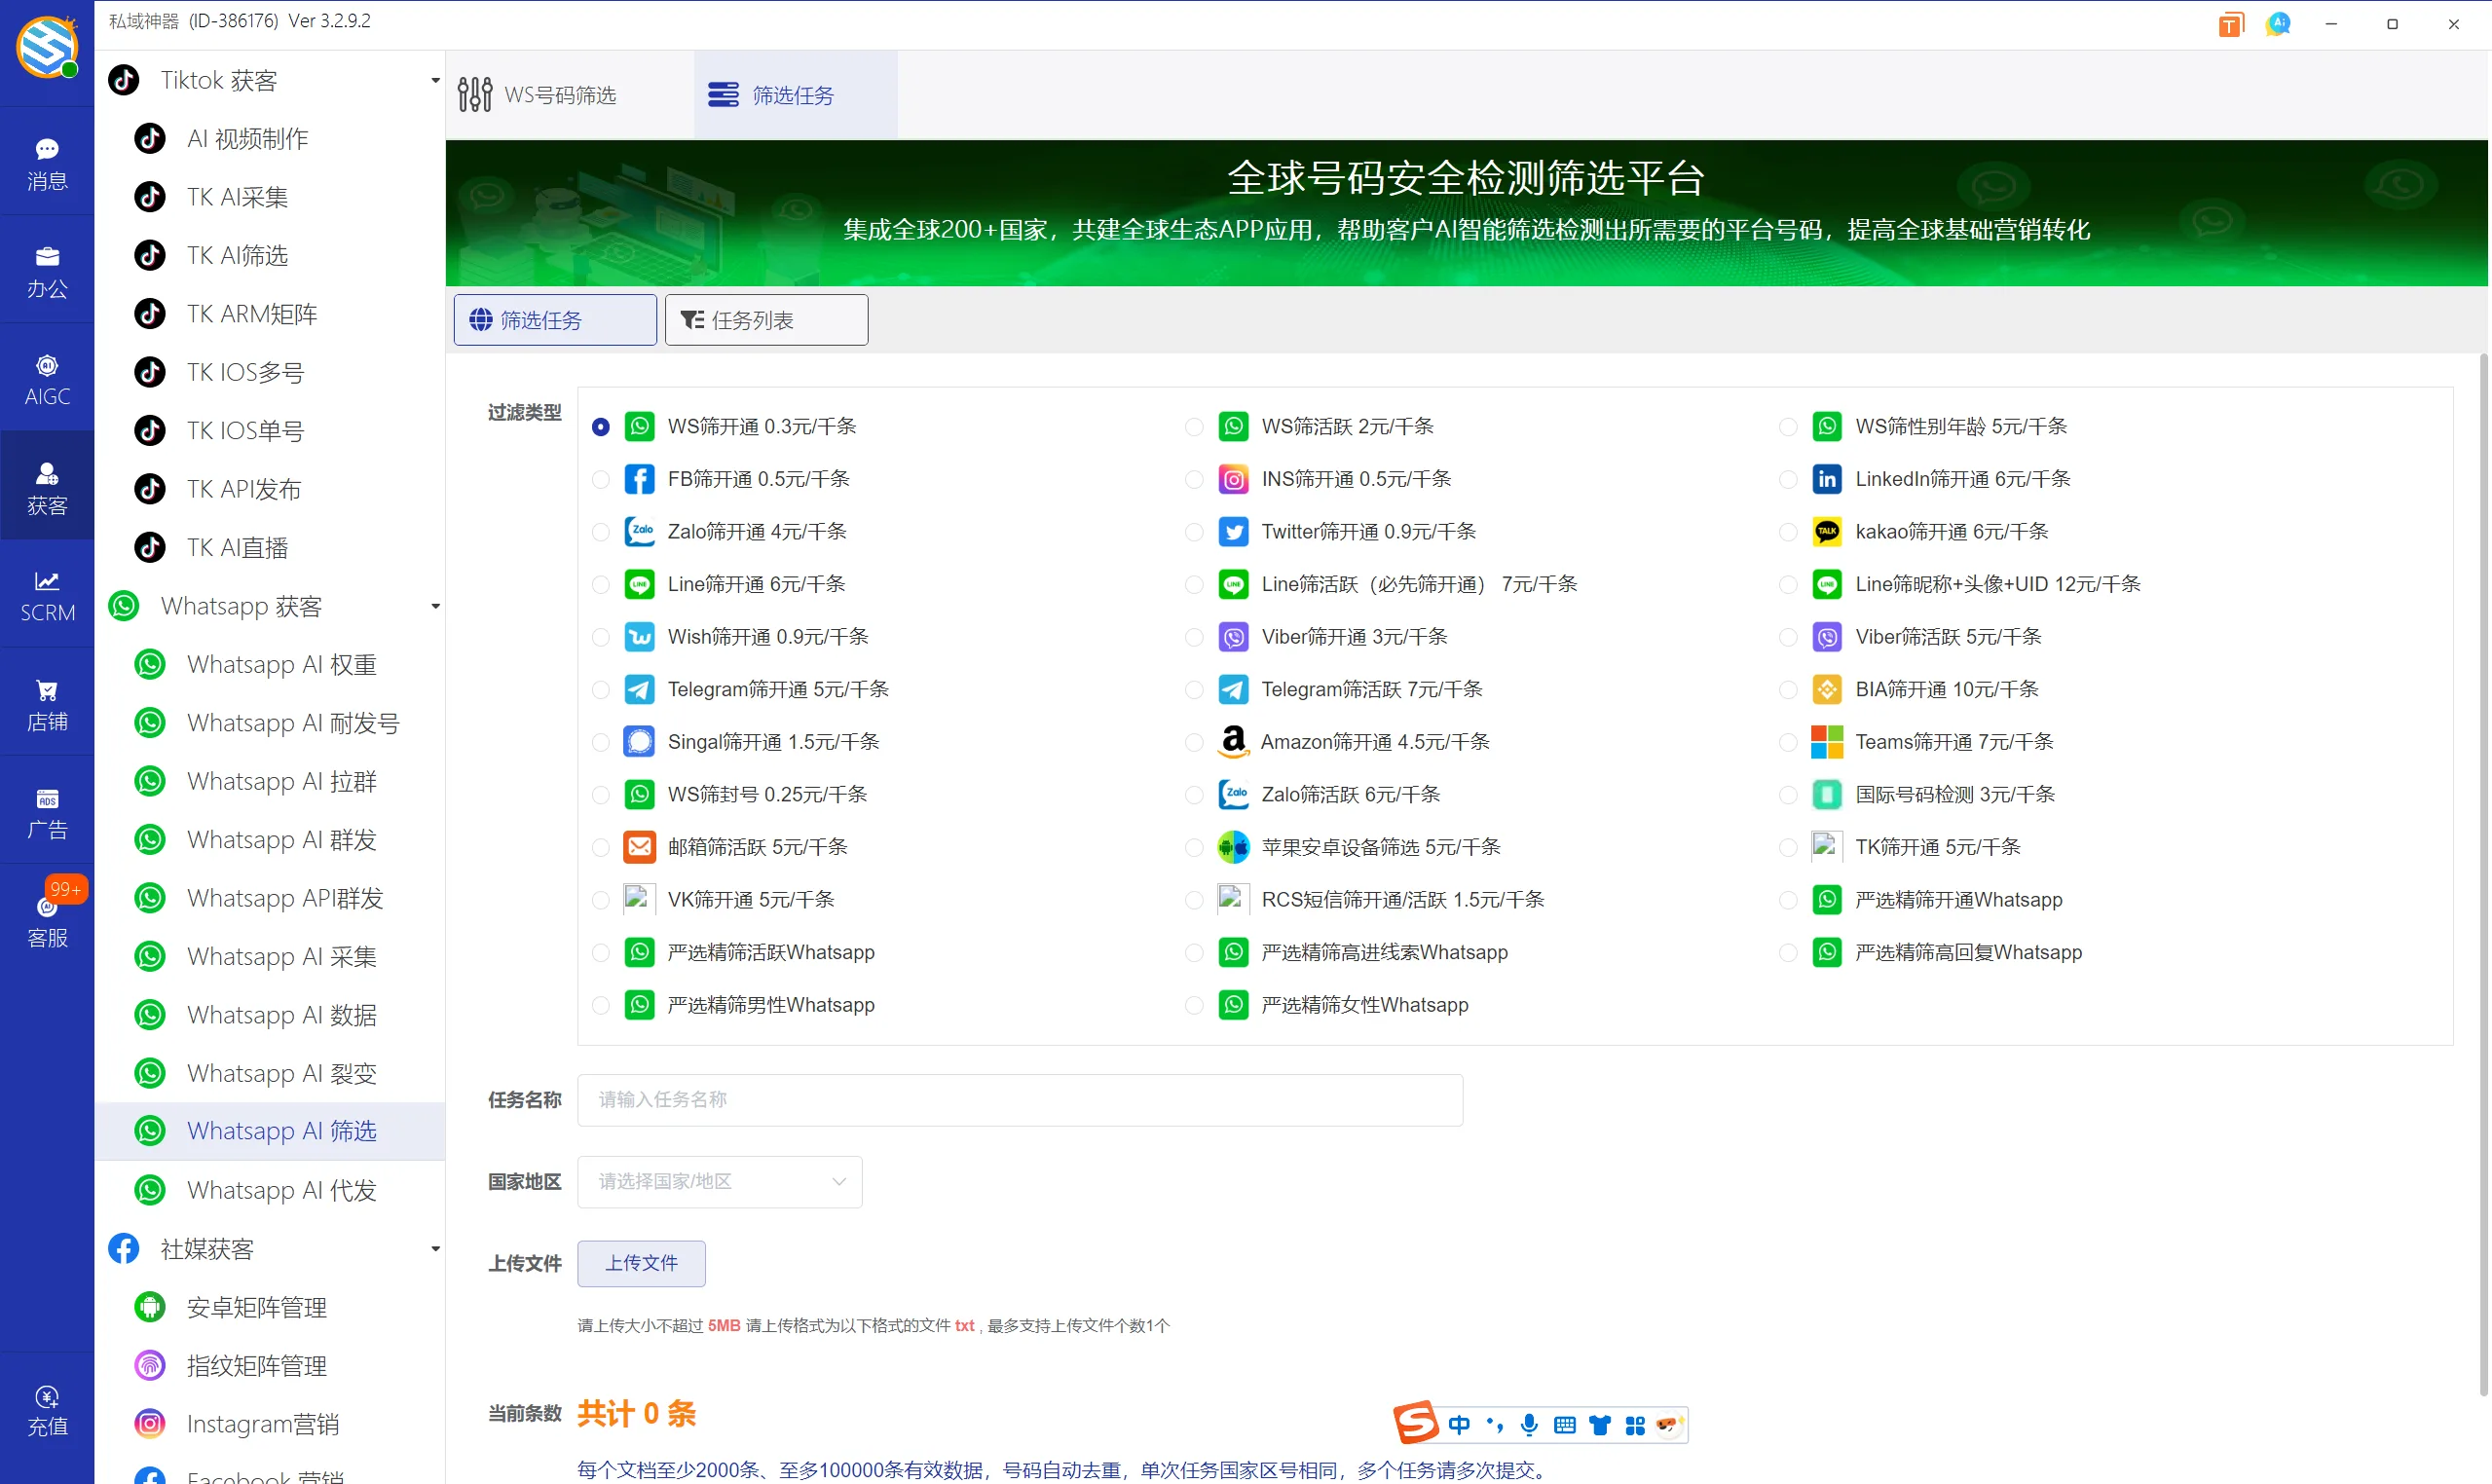Viewport: 2492px width, 1484px height.
Task: Switch to the 任务列表 tab
Action: pos(765,319)
